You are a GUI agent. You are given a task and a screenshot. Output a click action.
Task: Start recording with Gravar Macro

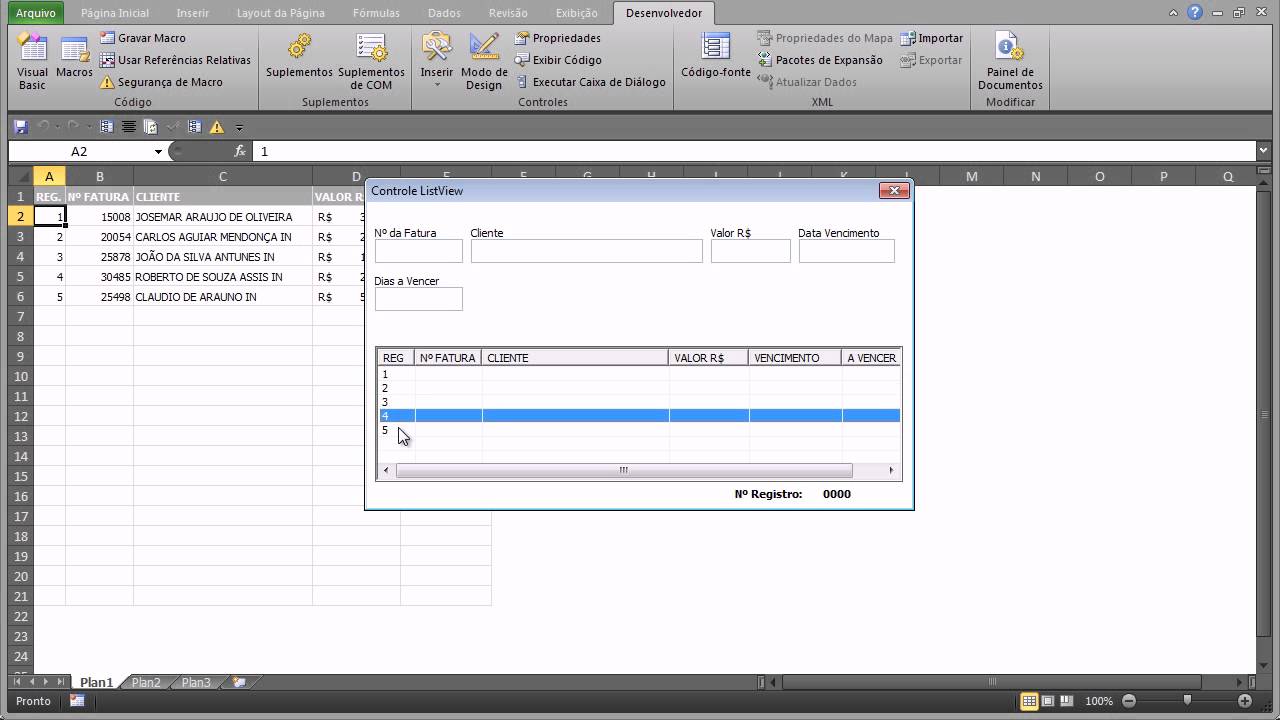tap(143, 38)
